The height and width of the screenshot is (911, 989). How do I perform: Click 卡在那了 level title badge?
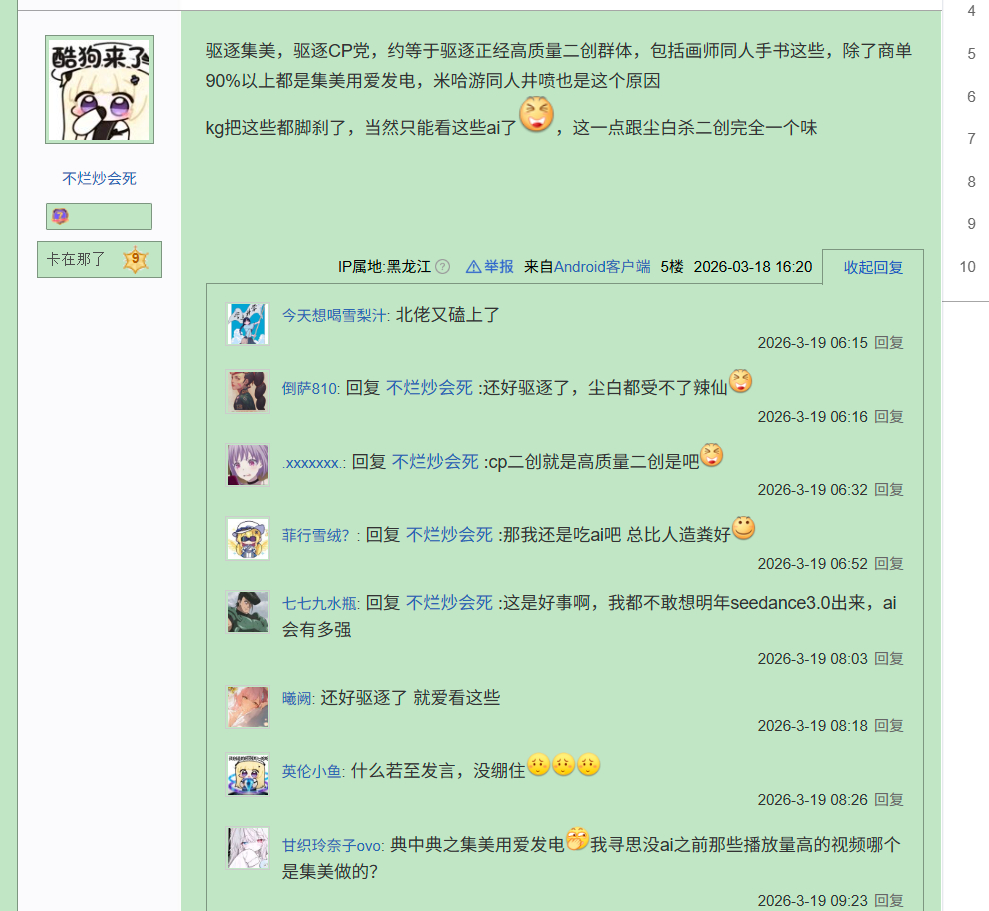pos(100,259)
